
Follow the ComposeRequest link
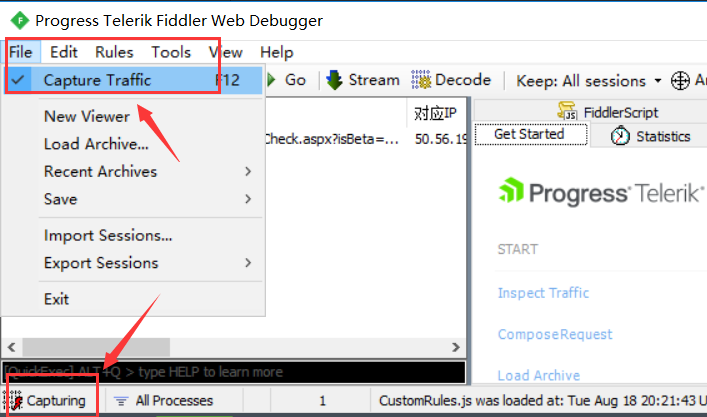[x=555, y=334]
